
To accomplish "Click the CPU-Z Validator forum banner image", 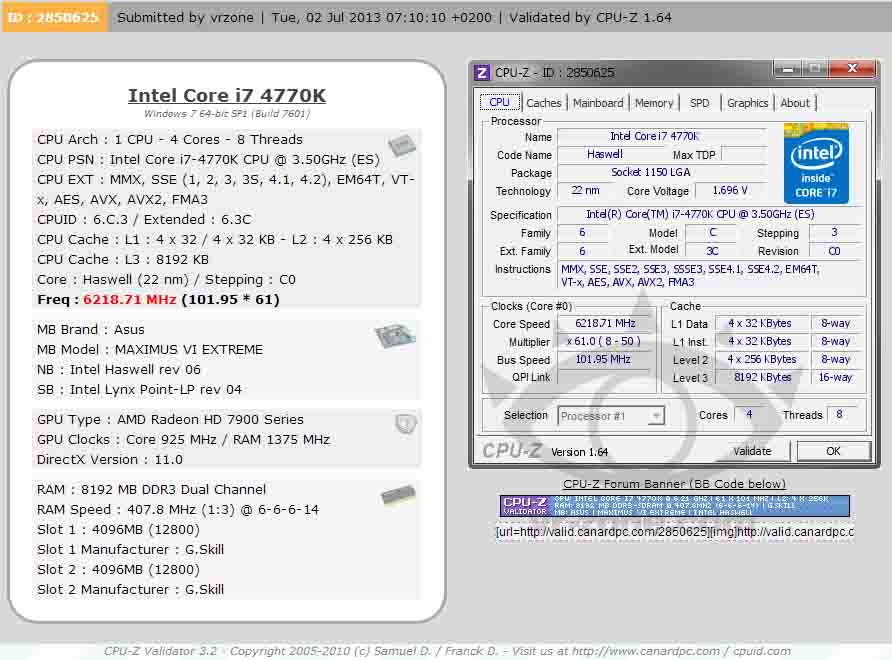I will coord(675,506).
